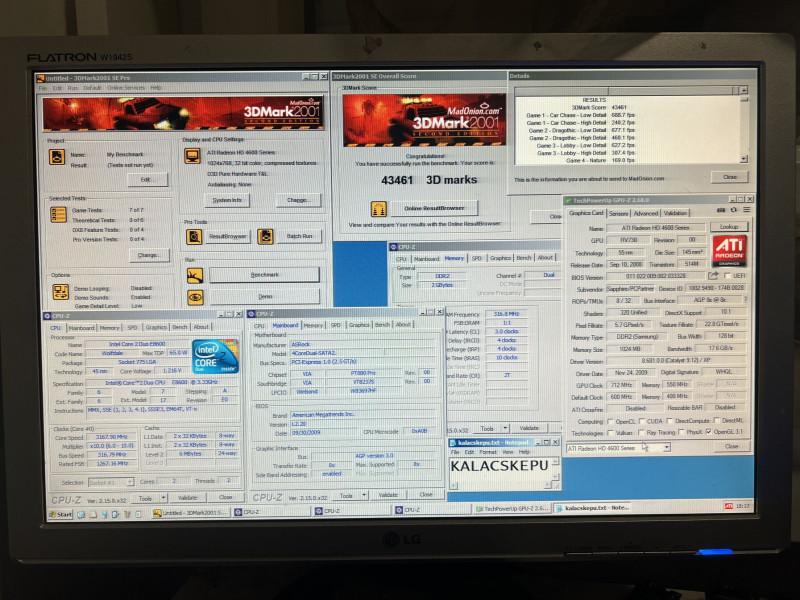Click the Display and CPU Settings monitor icon

[192, 156]
